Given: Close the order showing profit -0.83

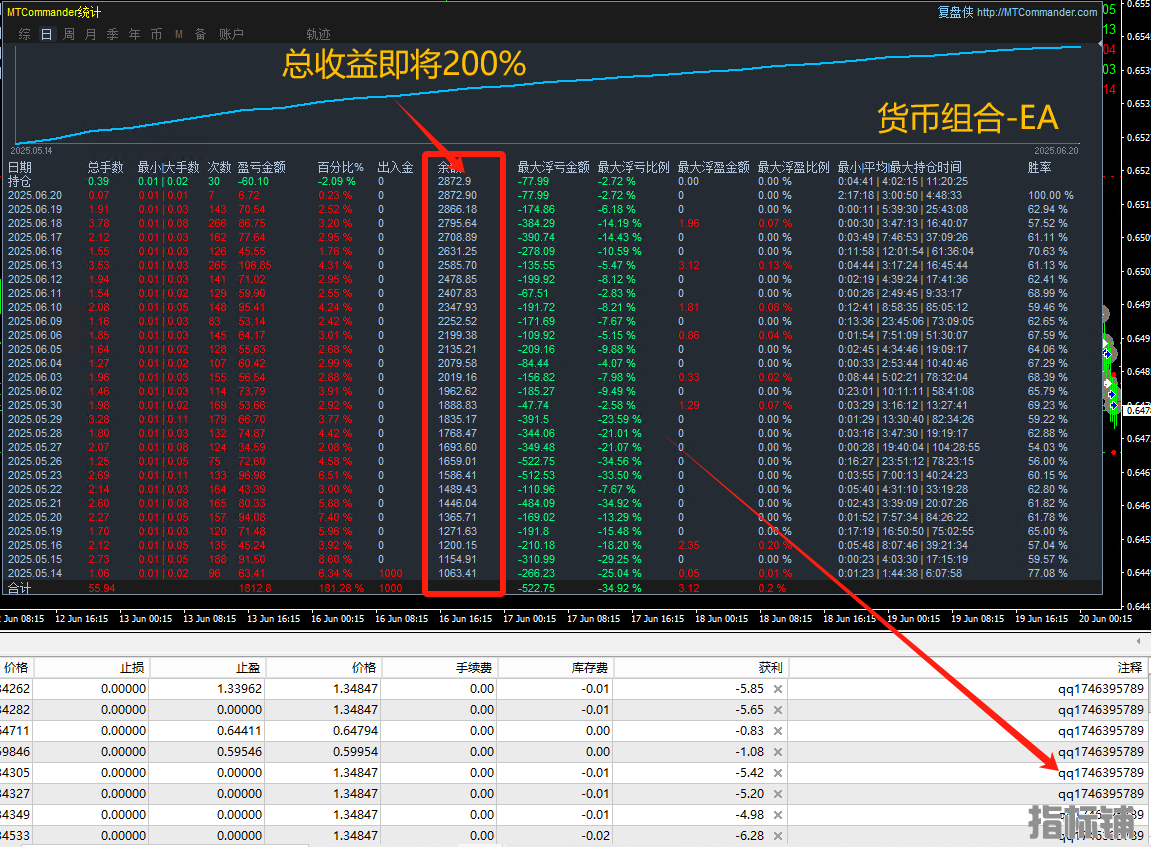Looking at the screenshot, I should (777, 731).
